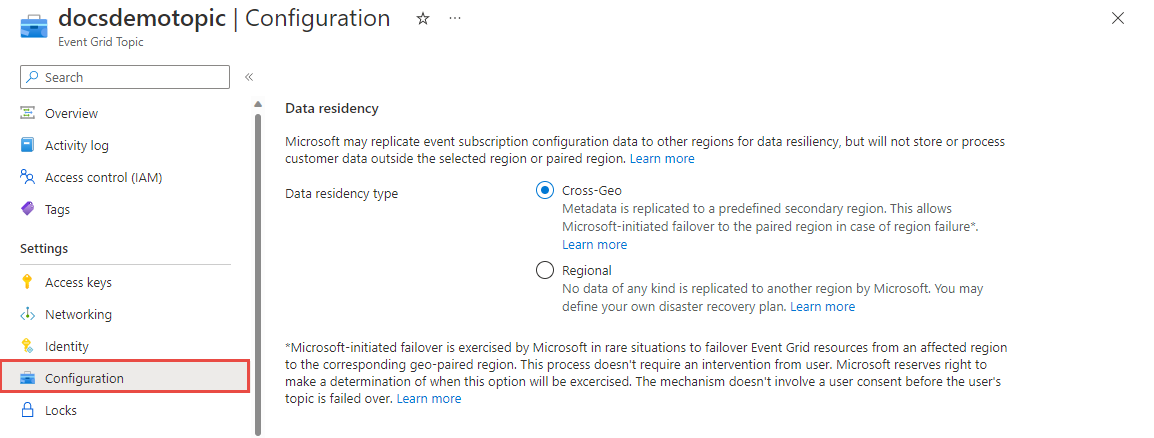Screen dimensions: 1154x438
Task: Select the Regional data residency option
Action: (545, 269)
